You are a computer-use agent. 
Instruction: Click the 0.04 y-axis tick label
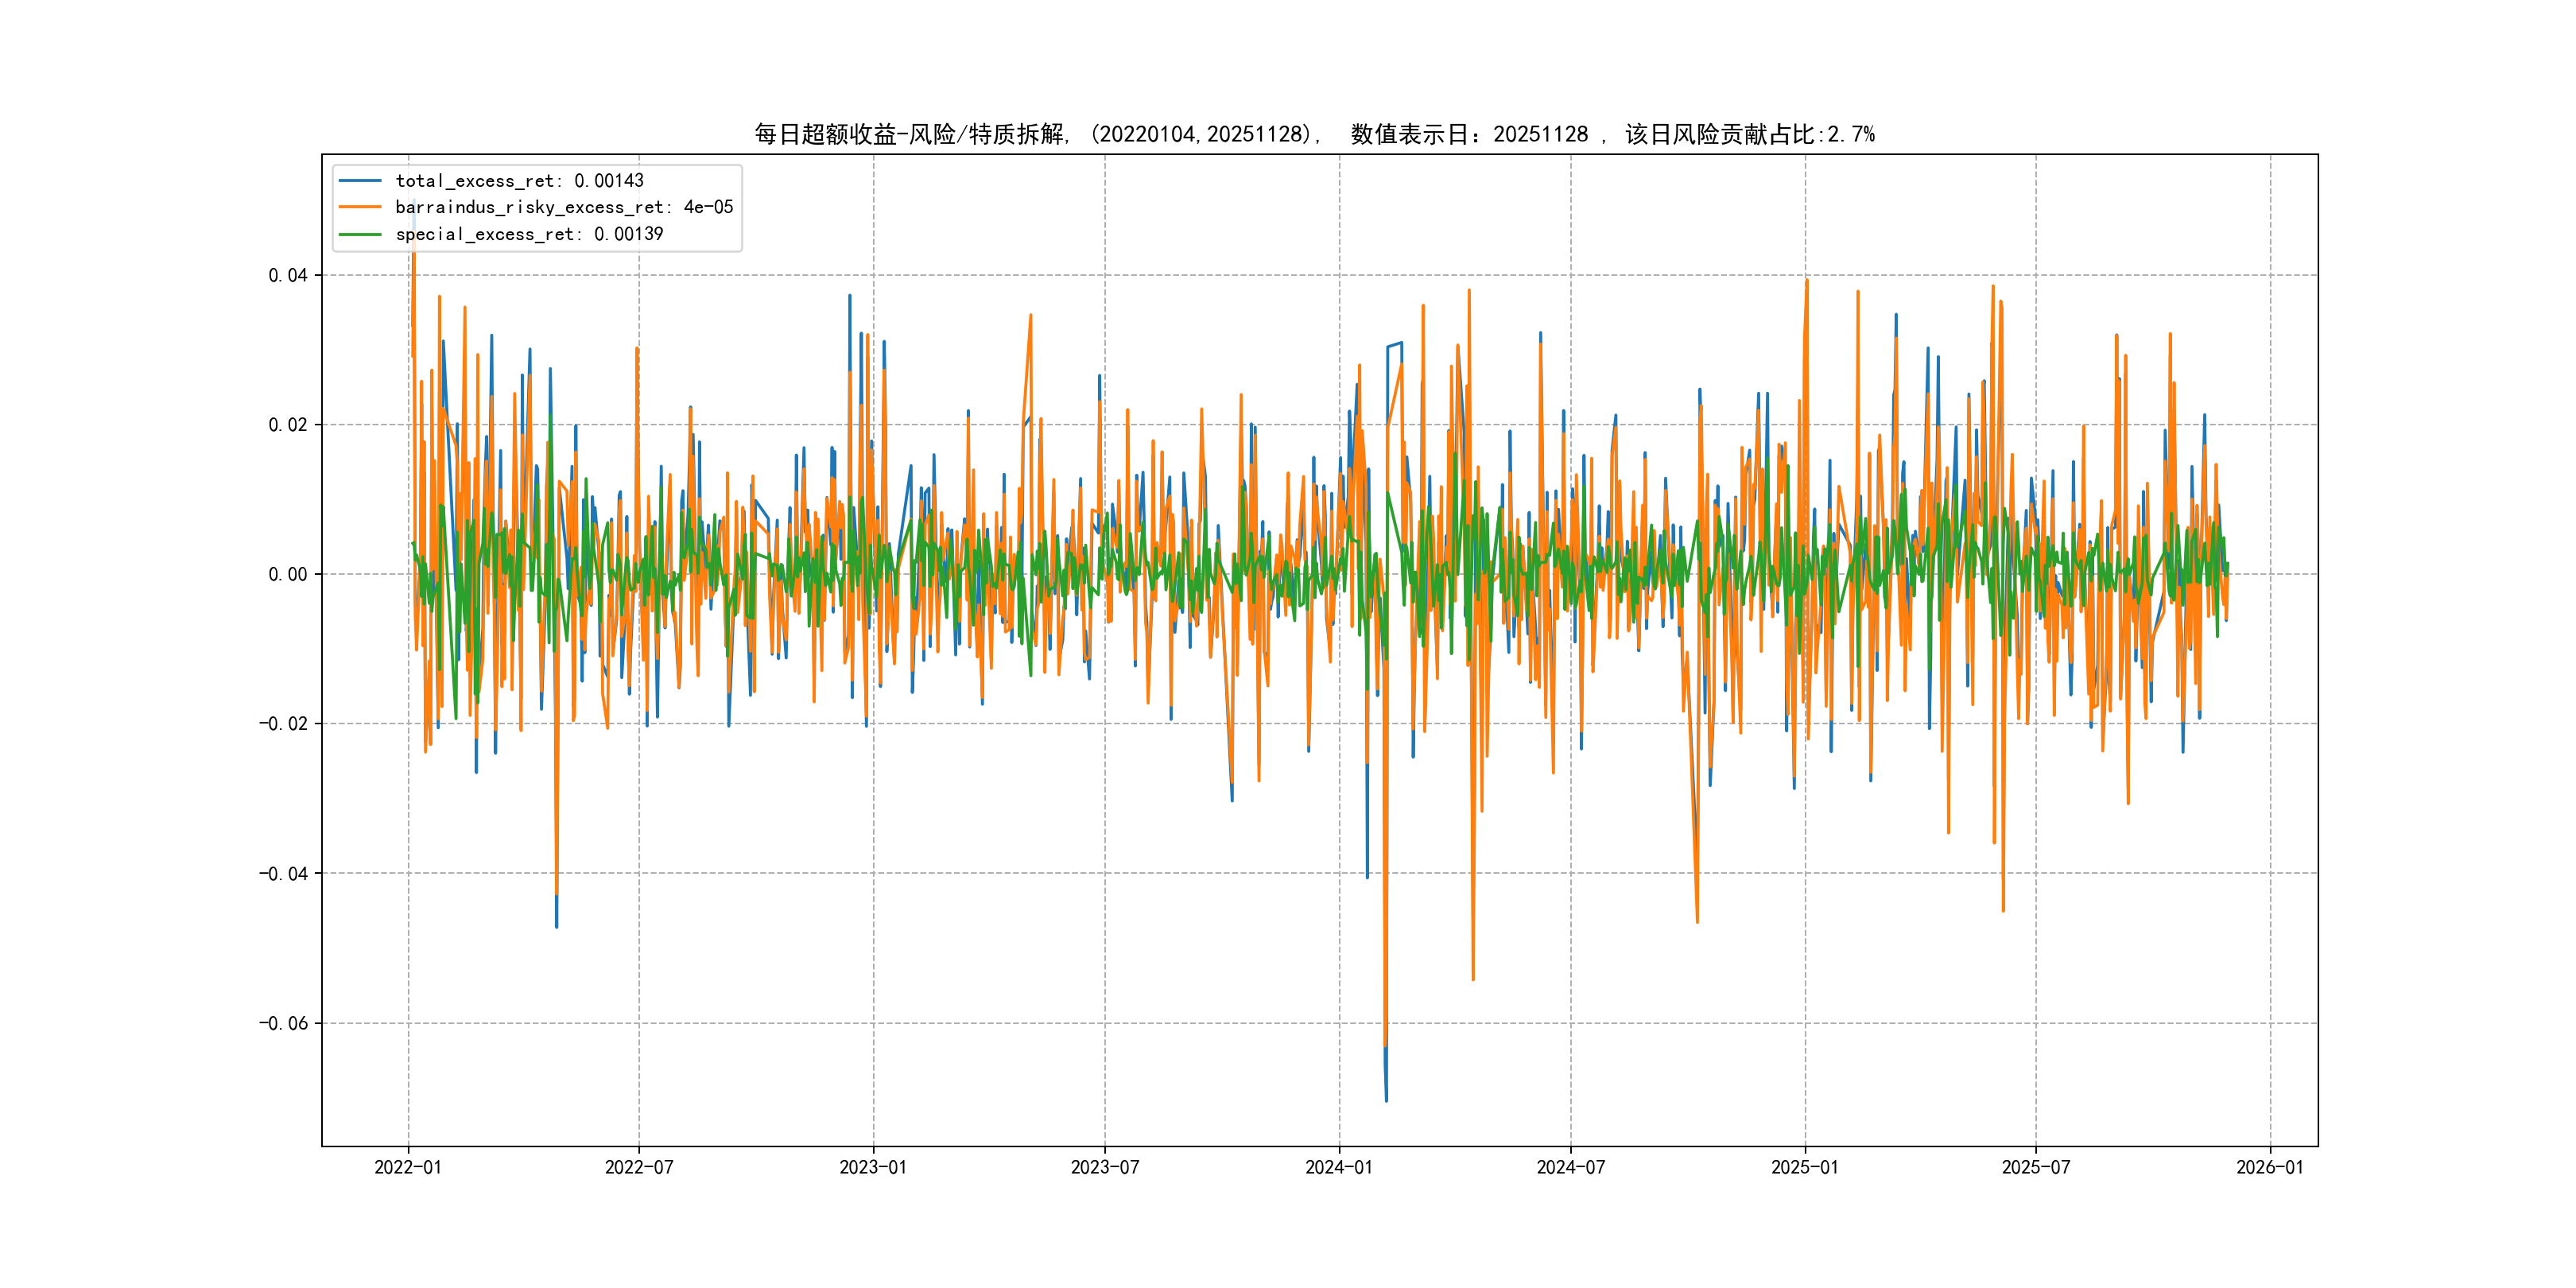288,275
